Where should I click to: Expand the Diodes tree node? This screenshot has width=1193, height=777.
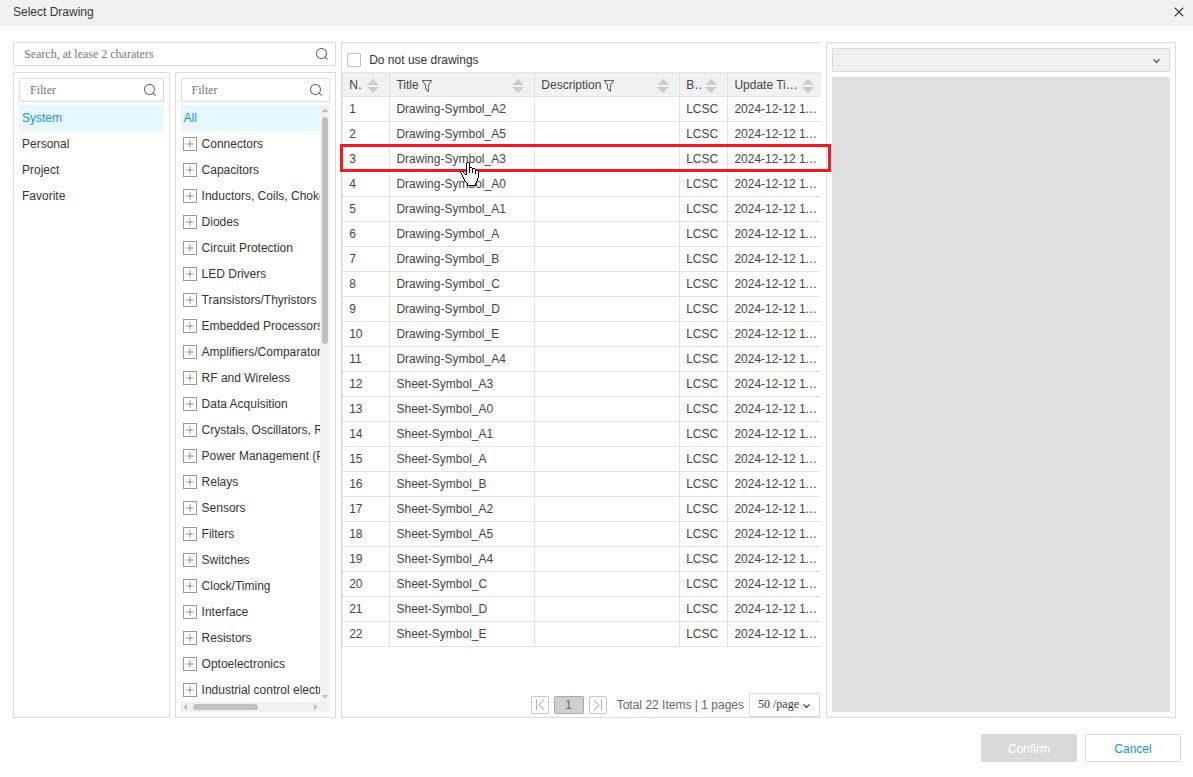point(190,222)
